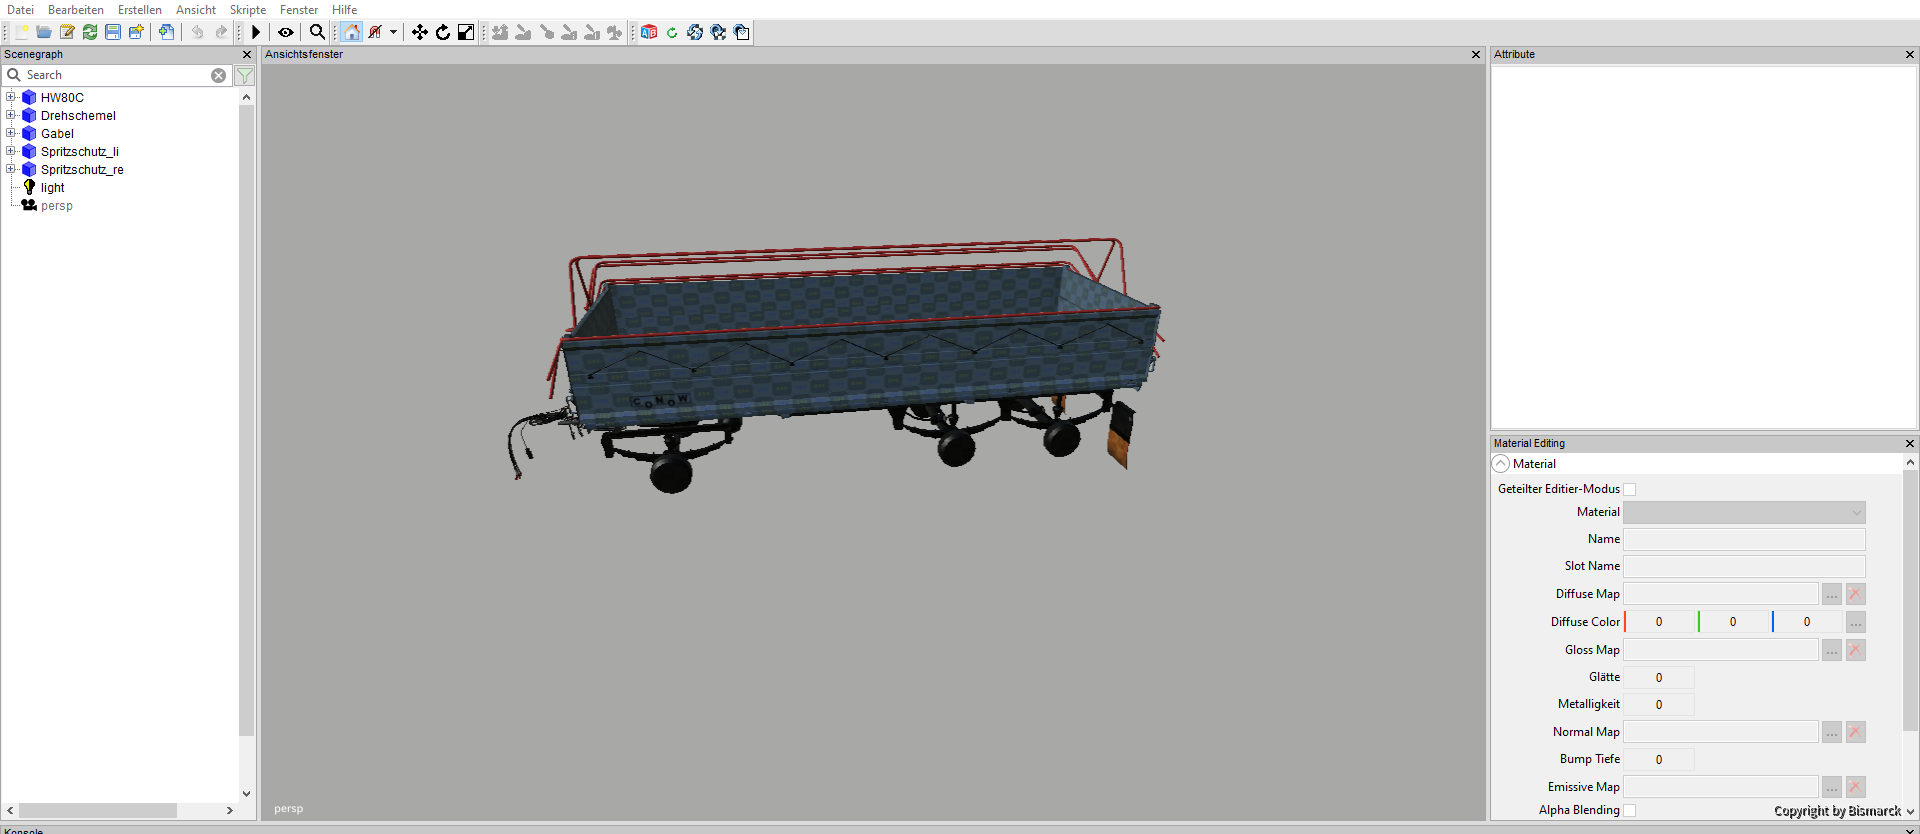Click the Scenegraph search input field

(x=116, y=75)
